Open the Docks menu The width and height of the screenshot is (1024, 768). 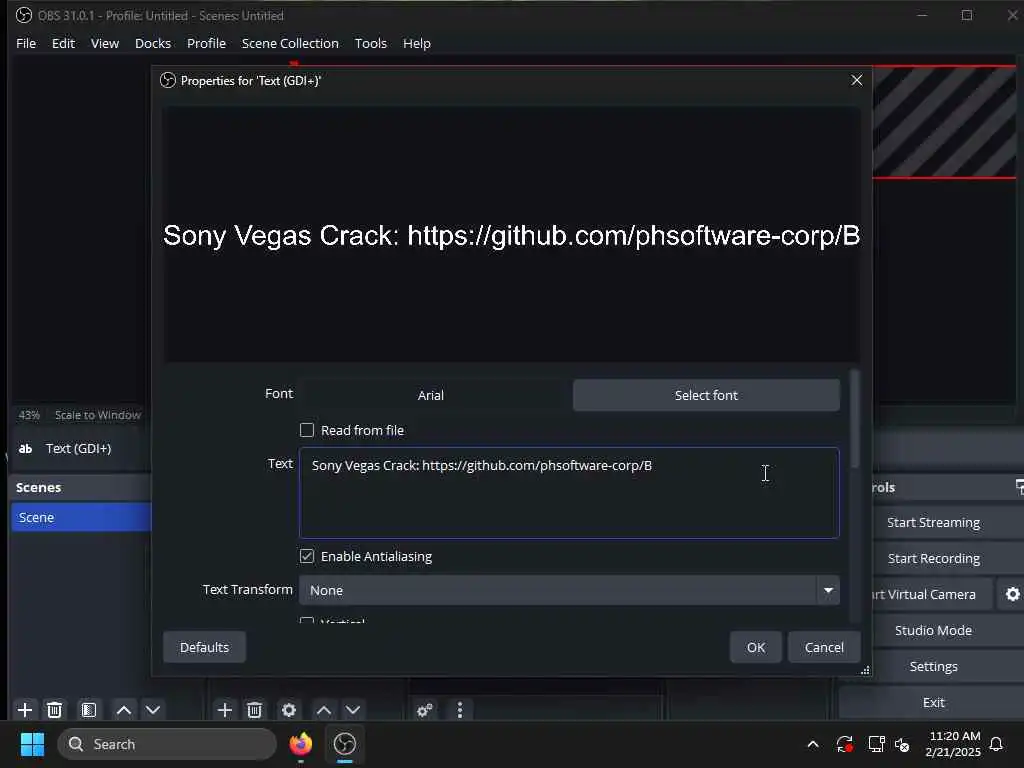pyautogui.click(x=153, y=43)
